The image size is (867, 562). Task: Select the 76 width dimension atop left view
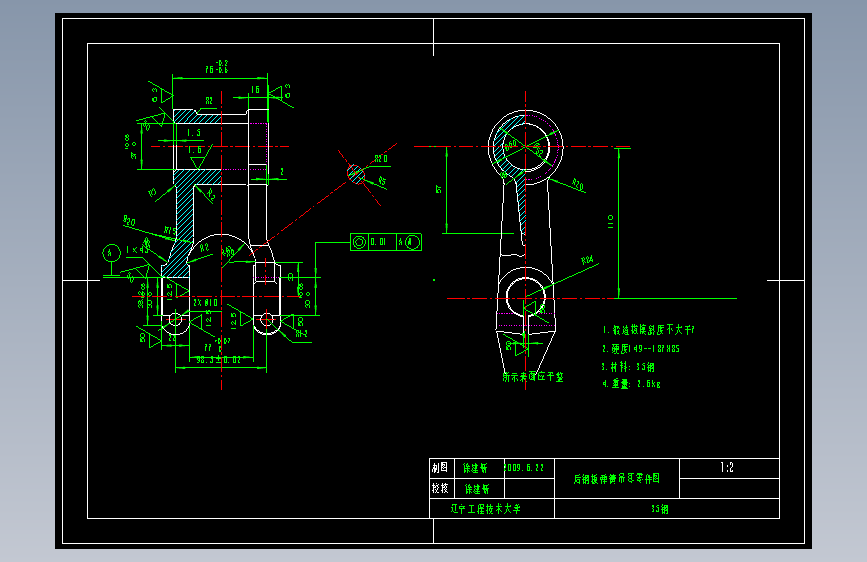217,67
